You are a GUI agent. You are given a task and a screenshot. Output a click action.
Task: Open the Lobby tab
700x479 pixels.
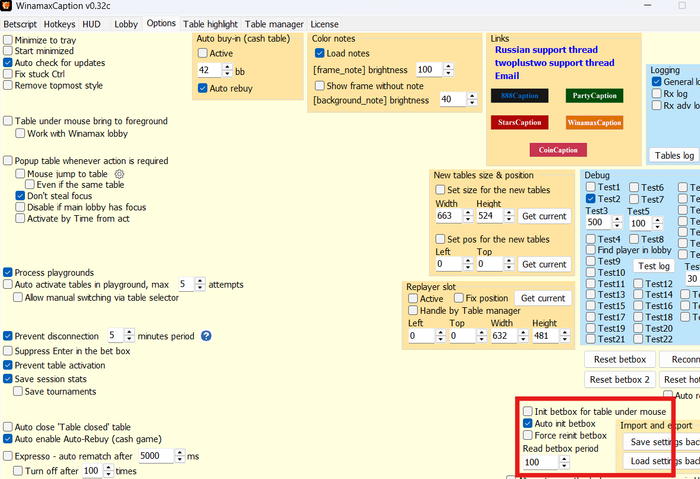click(126, 24)
